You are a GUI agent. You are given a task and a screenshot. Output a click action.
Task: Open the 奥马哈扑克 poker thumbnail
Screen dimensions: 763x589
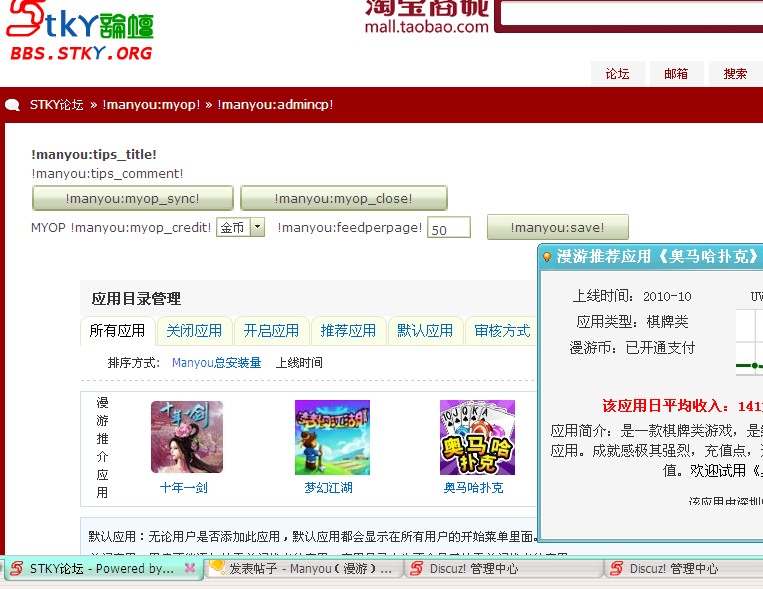click(477, 437)
